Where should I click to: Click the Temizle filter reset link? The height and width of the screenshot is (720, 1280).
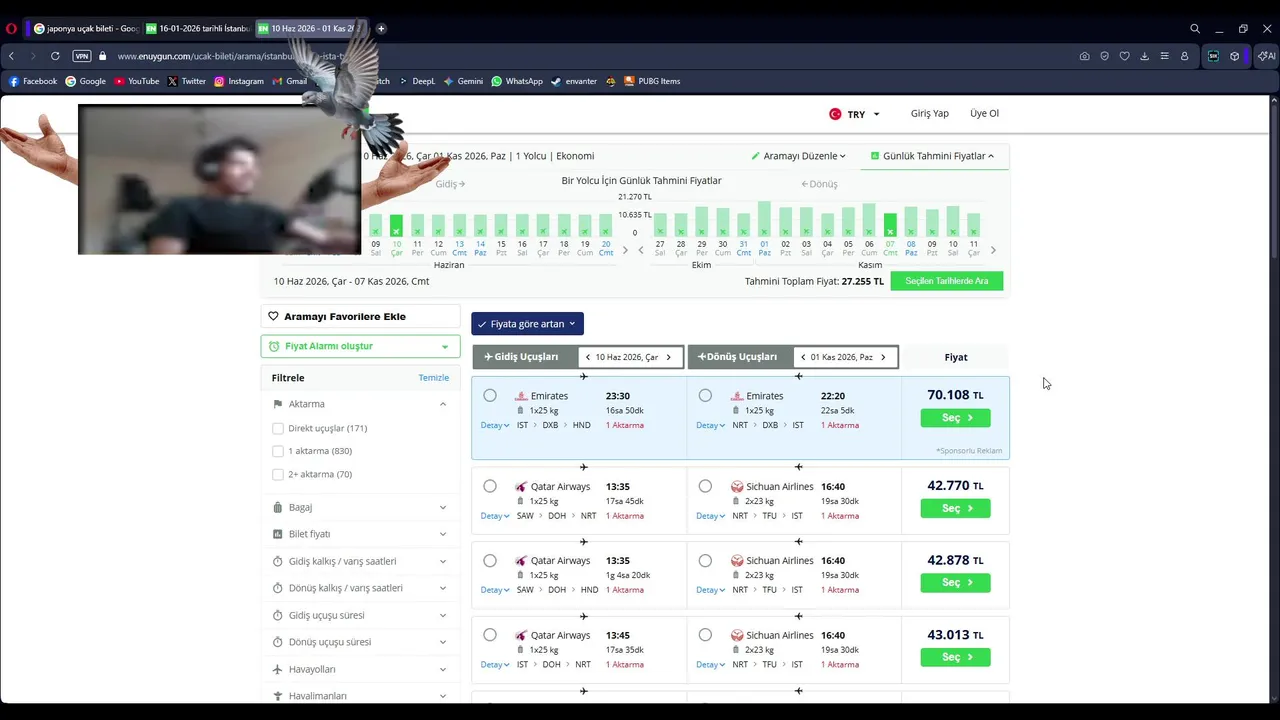(434, 378)
